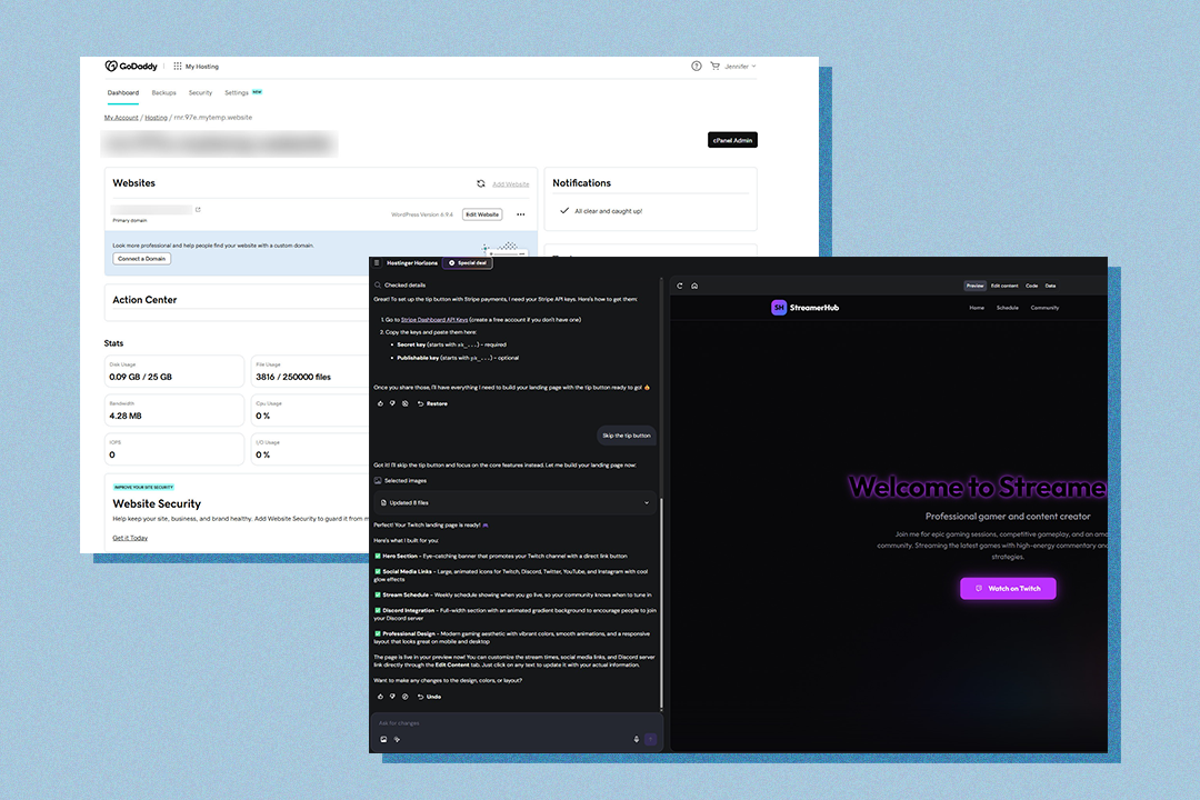This screenshot has height=800, width=1200.
Task: Click the Home nav link in StreamerHub preview
Action: pos(977,308)
